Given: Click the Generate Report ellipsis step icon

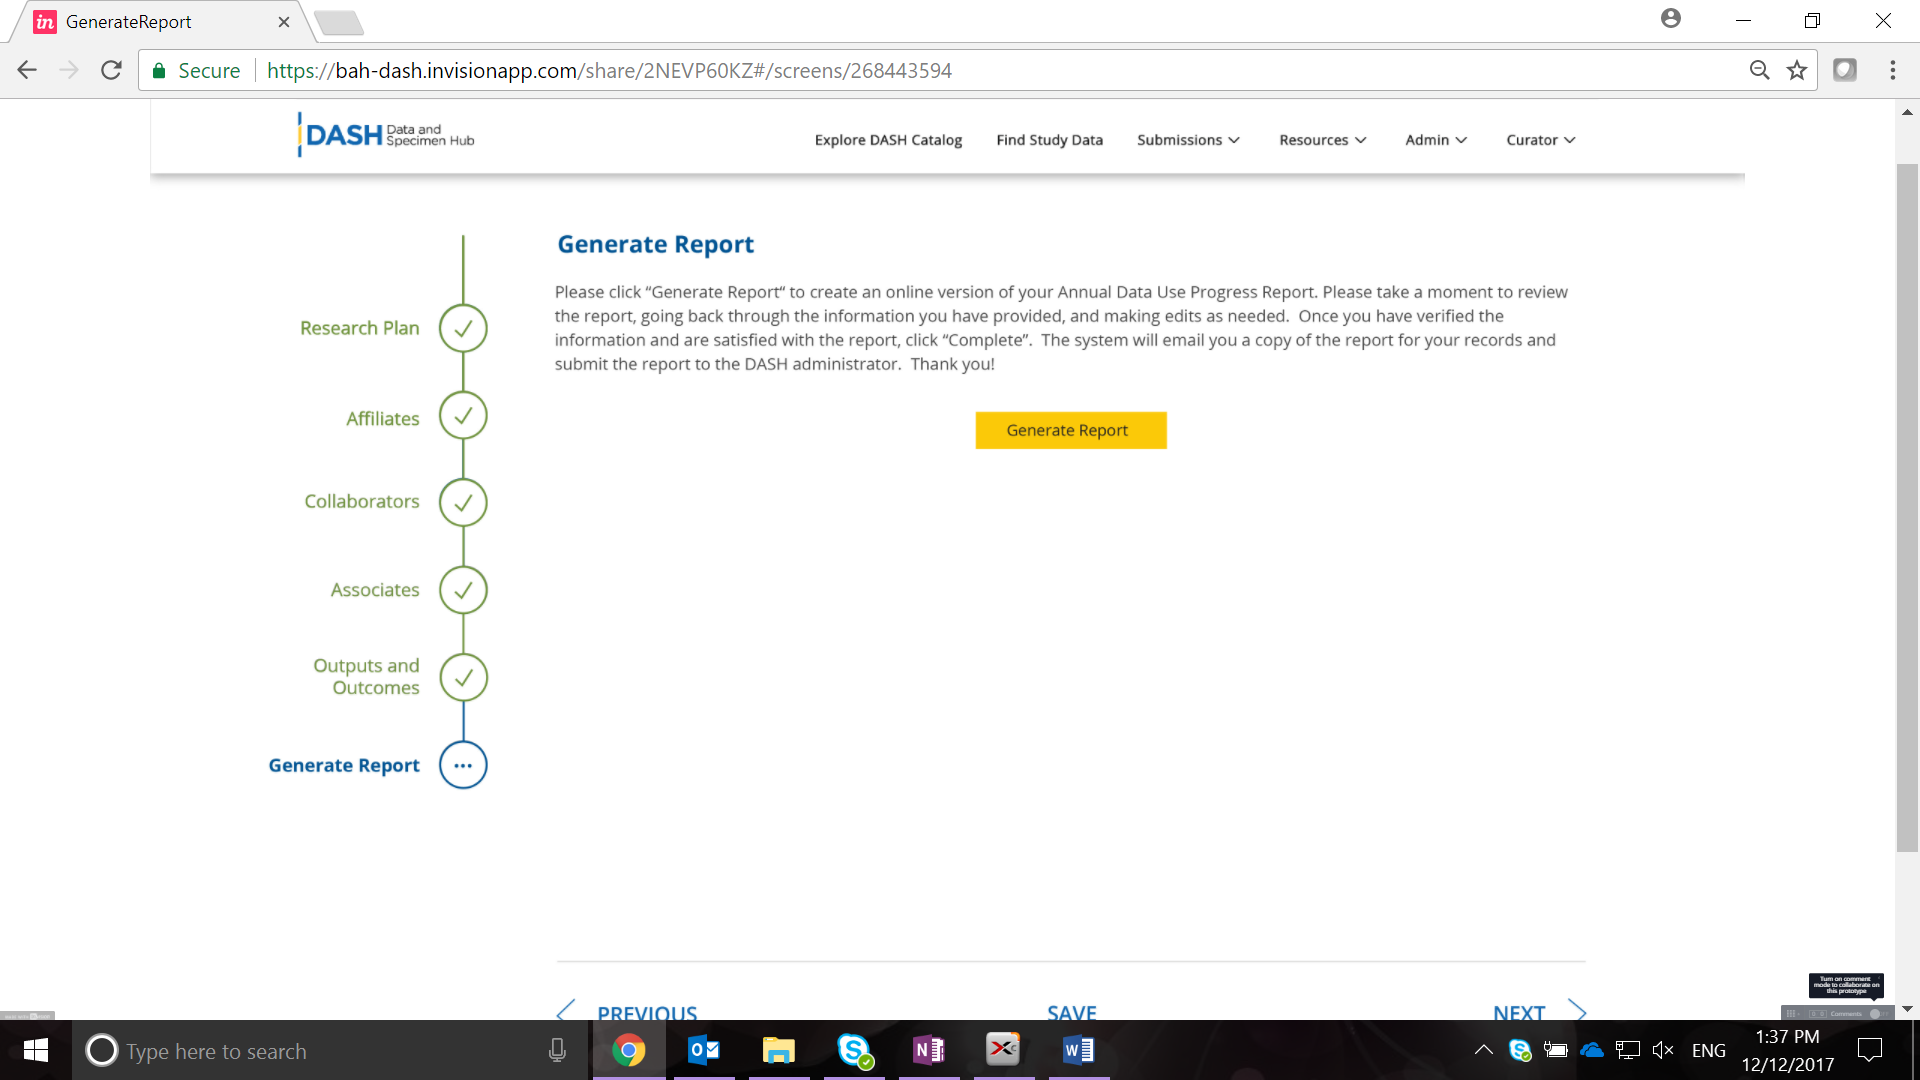Looking at the screenshot, I should click(463, 765).
